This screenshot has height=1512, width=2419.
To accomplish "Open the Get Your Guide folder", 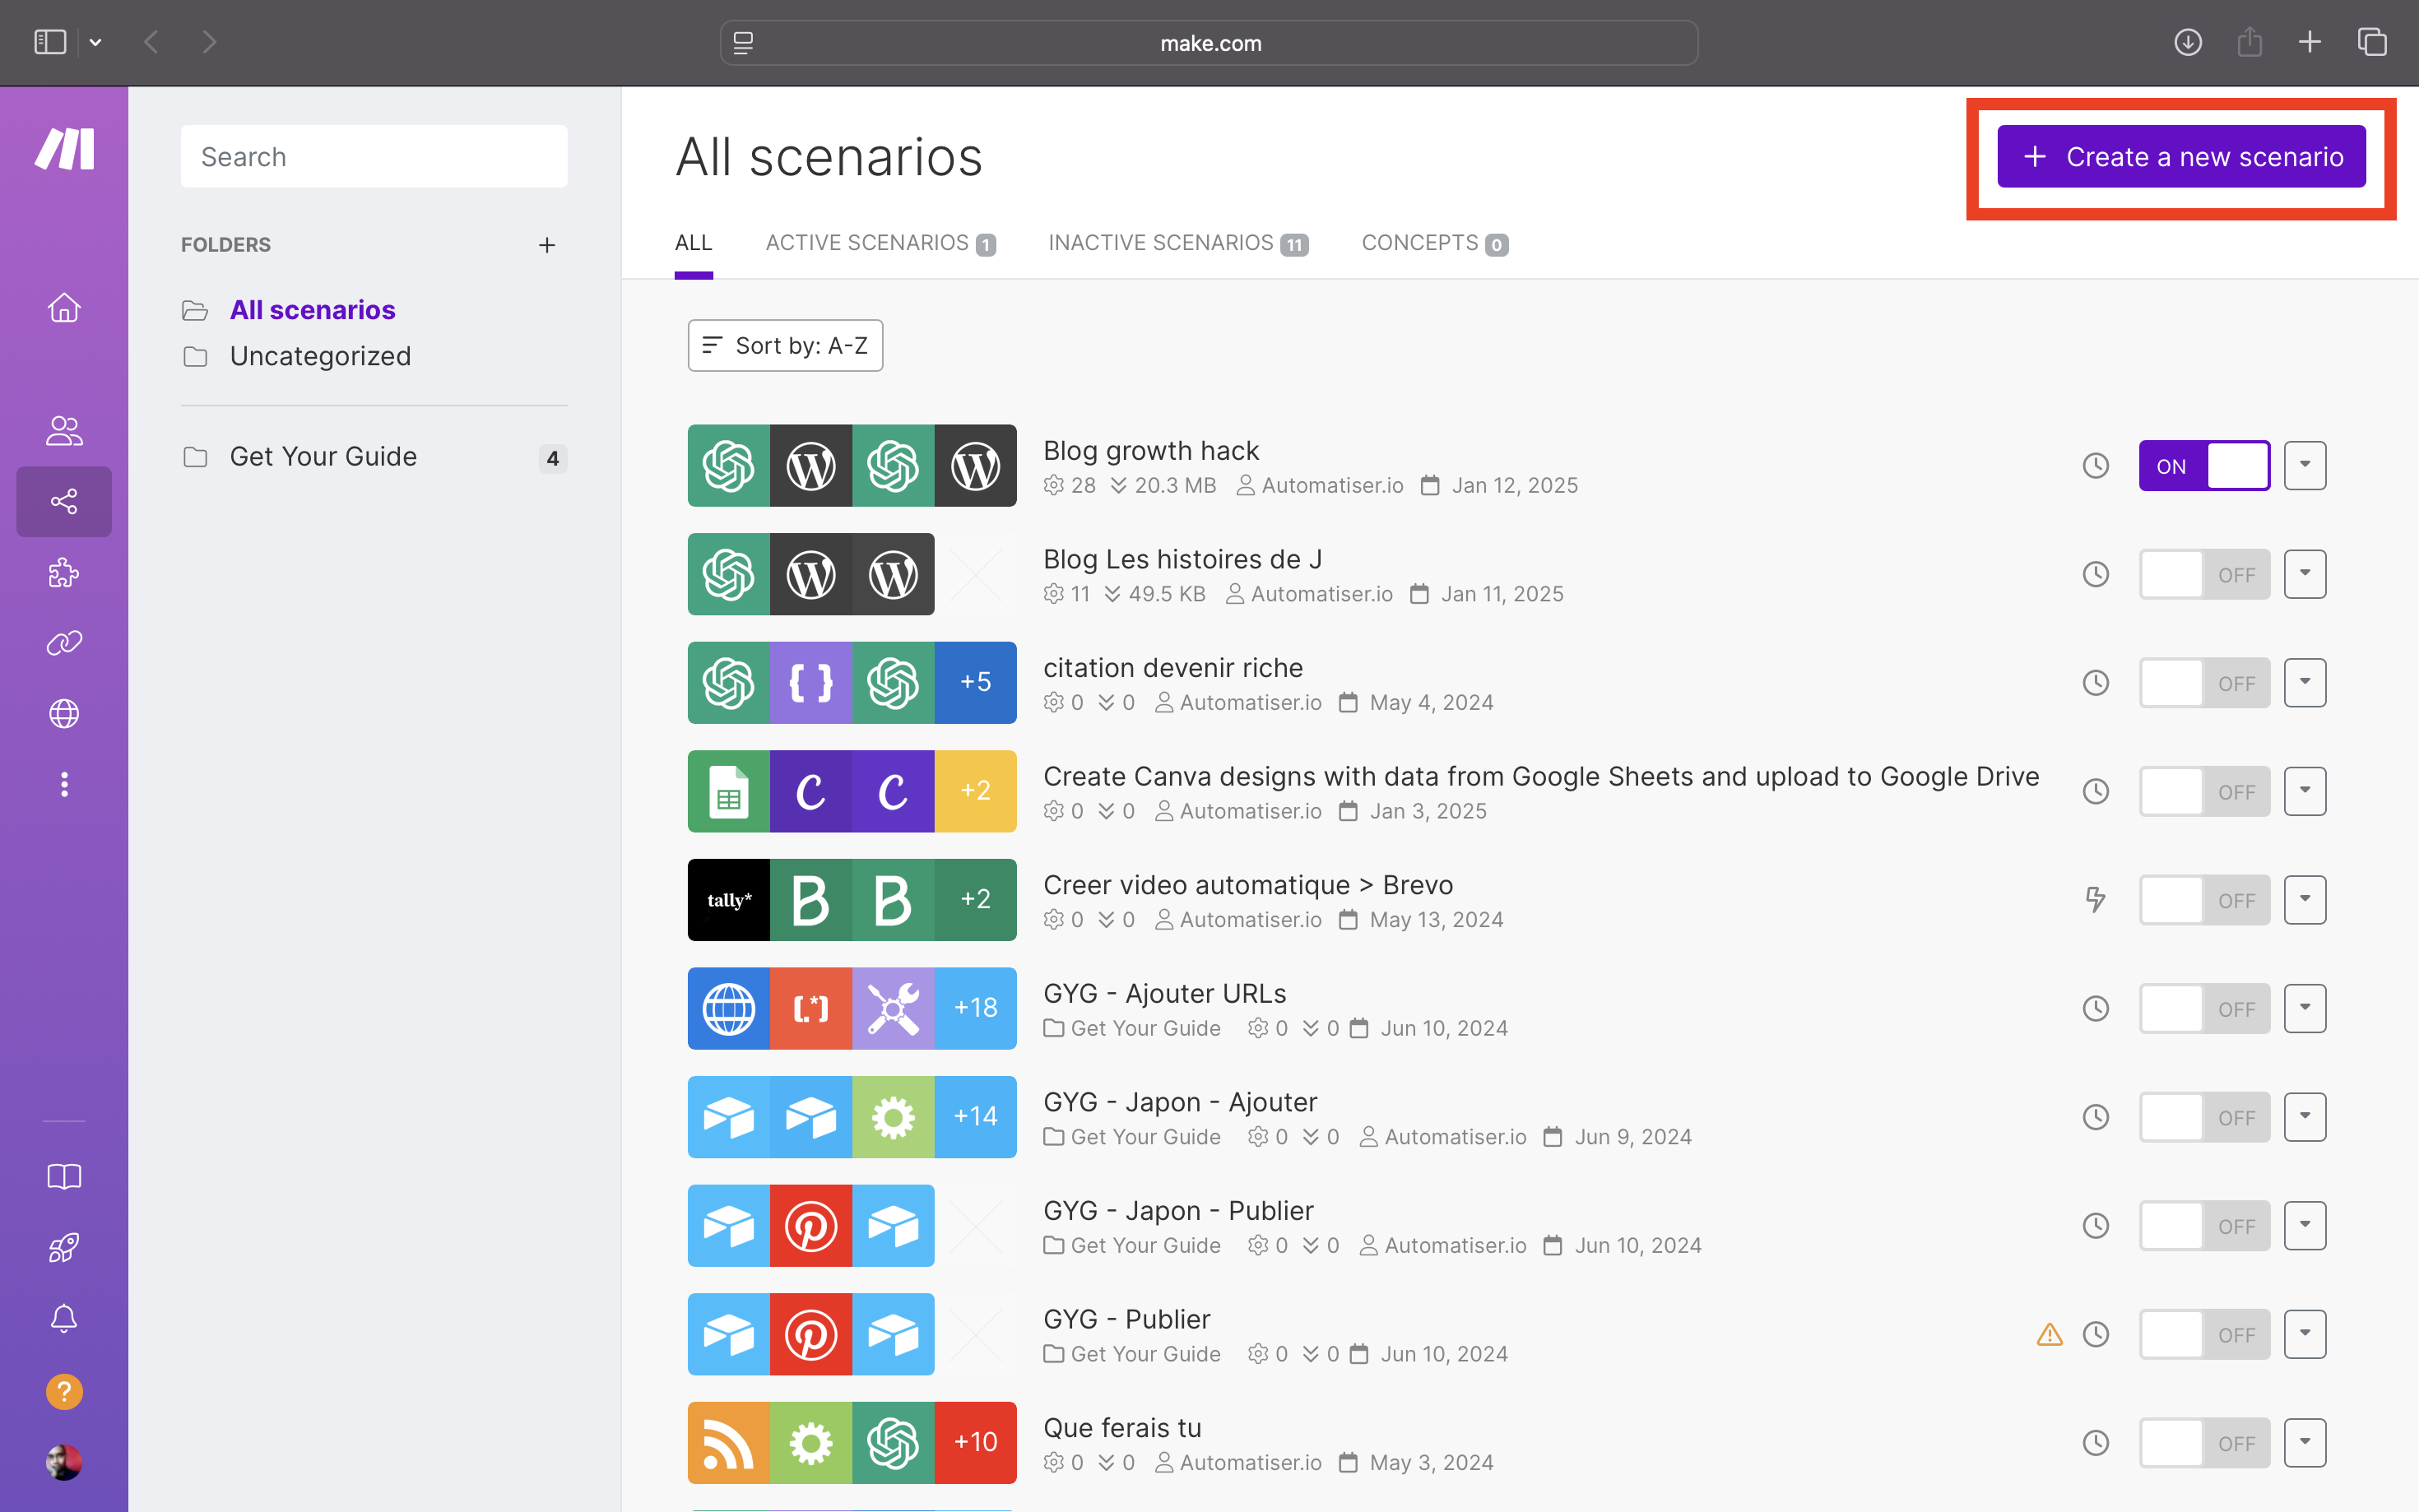I will (323, 455).
